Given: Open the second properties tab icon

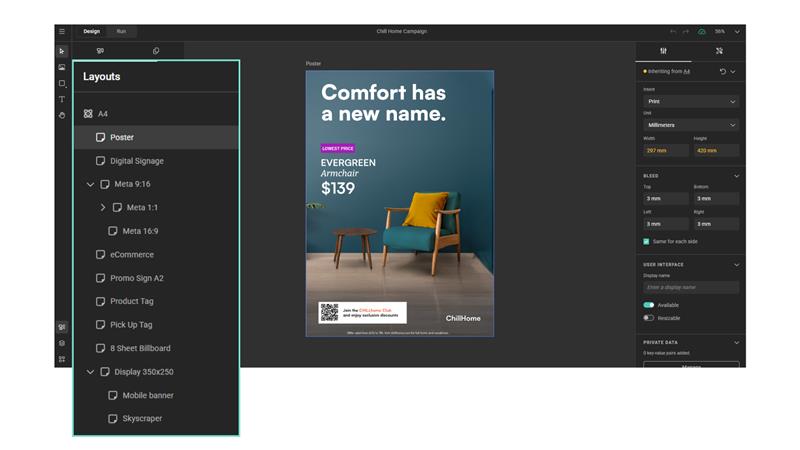Looking at the screenshot, I should 719,51.
